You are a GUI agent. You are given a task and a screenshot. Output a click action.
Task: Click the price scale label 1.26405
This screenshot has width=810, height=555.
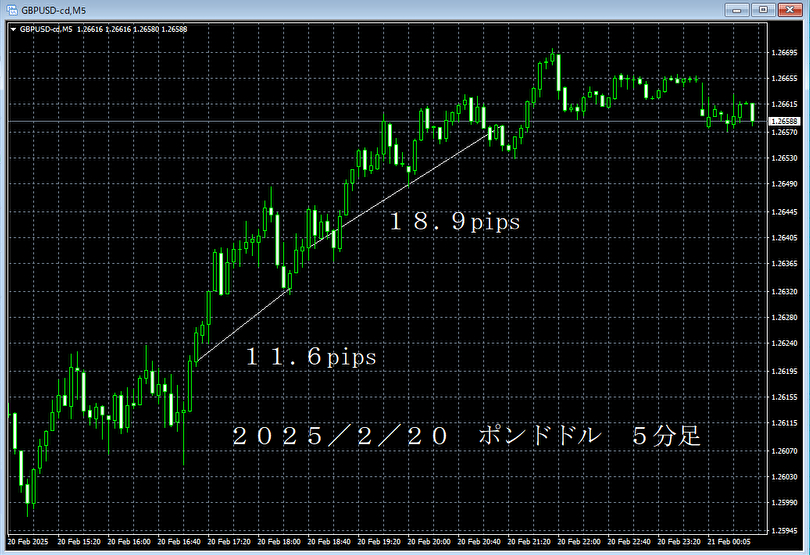click(x=784, y=238)
